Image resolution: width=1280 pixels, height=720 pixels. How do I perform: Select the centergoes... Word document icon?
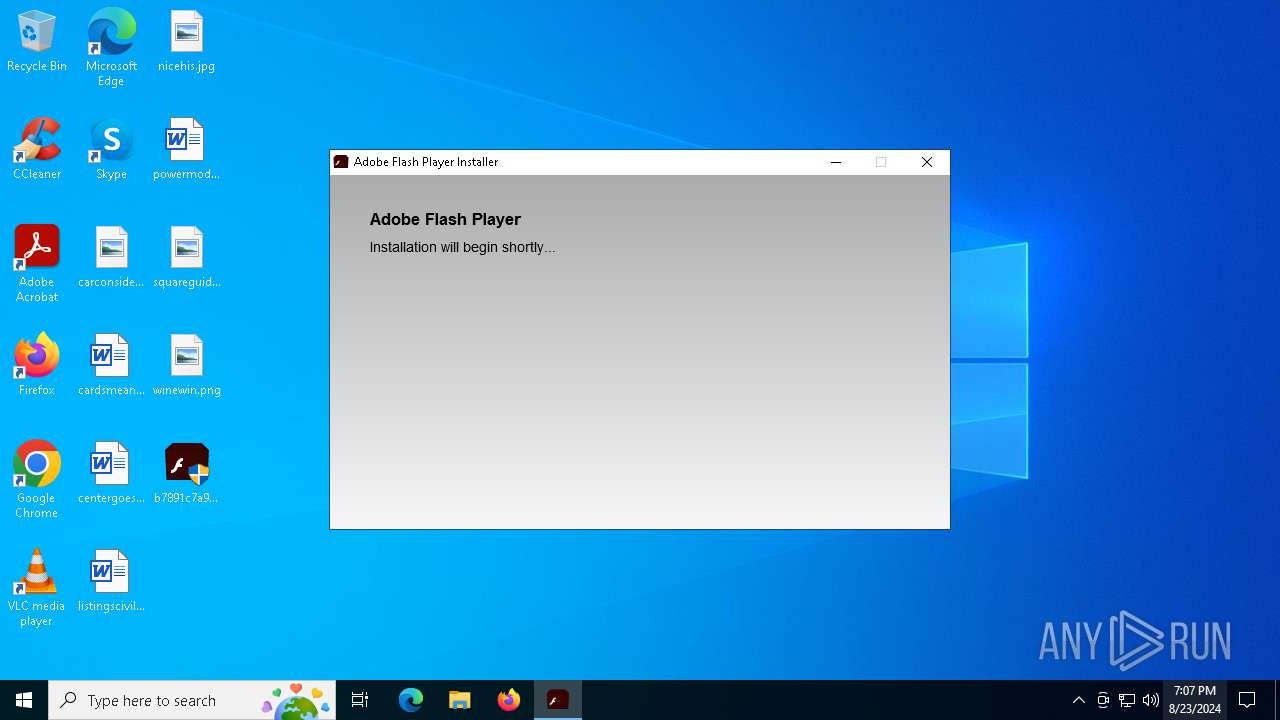pos(111,474)
